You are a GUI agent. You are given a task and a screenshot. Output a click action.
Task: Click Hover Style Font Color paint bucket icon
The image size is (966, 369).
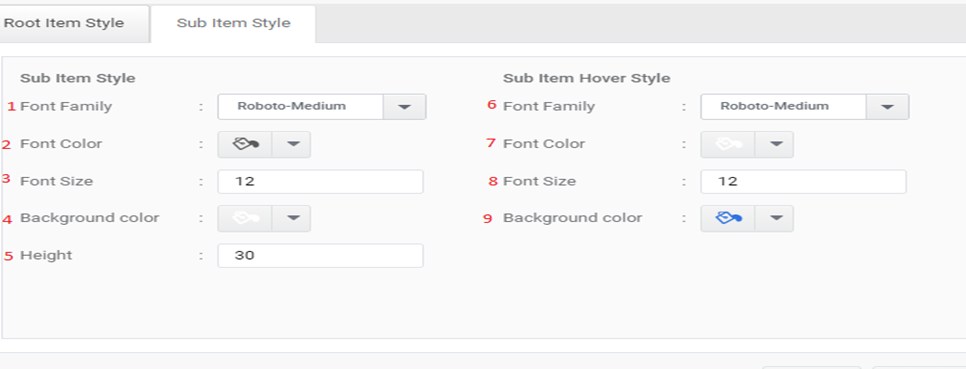pyautogui.click(x=728, y=144)
